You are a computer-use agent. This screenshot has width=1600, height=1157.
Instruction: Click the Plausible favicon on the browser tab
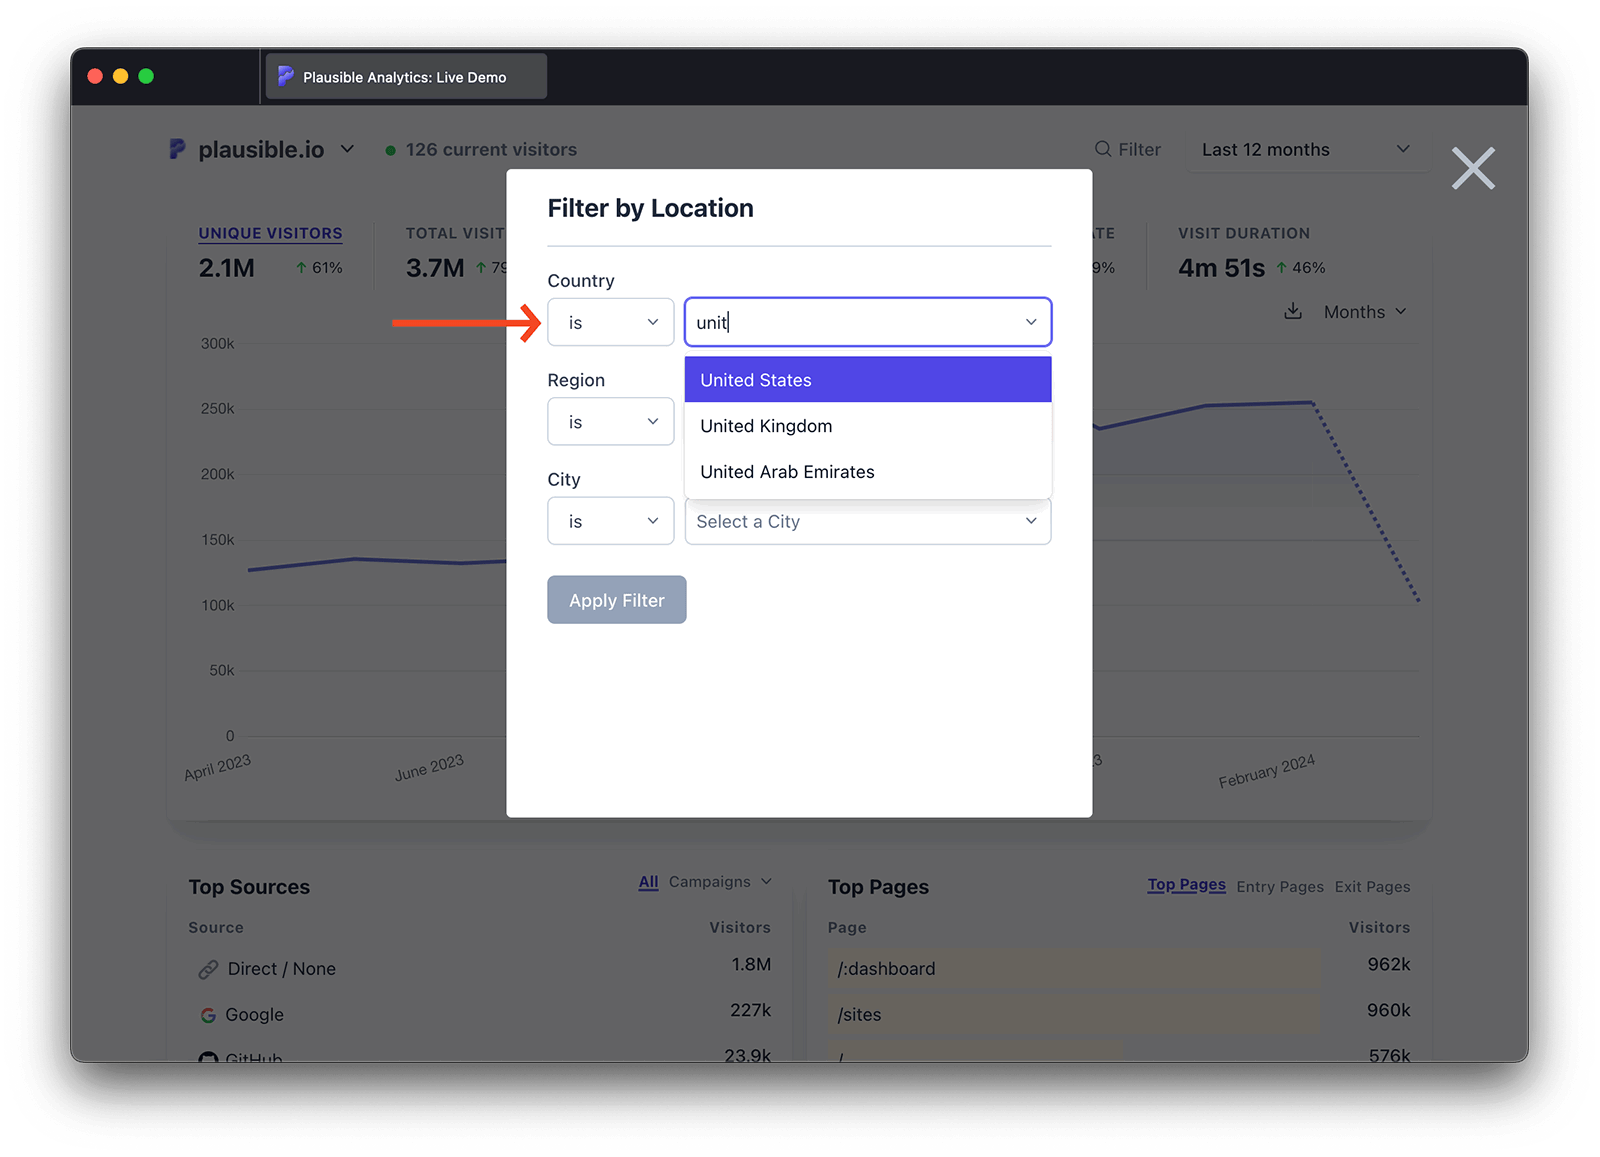point(286,75)
